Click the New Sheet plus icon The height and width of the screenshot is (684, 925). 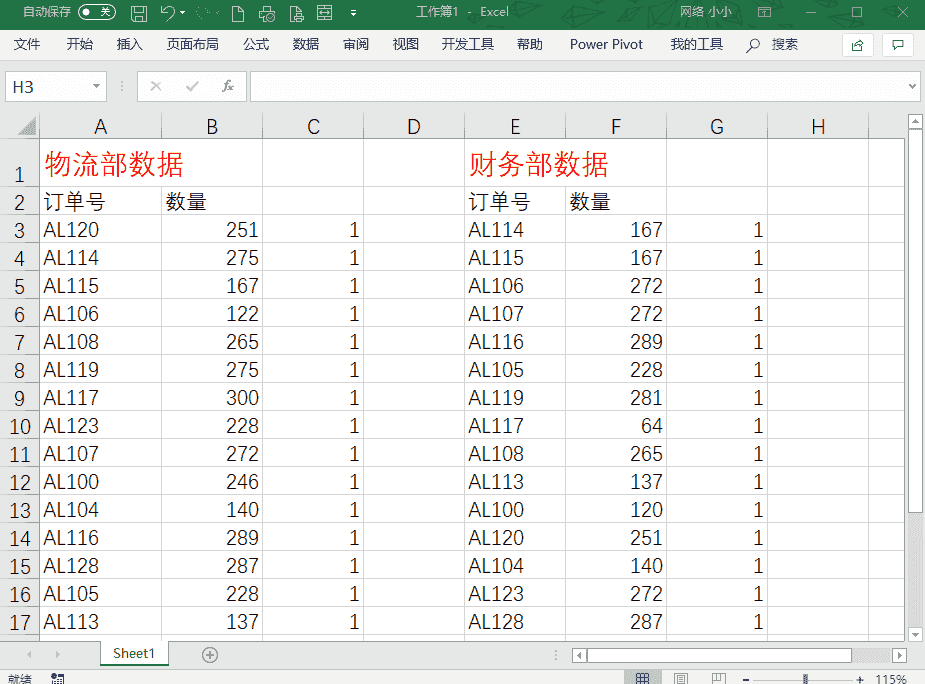210,654
